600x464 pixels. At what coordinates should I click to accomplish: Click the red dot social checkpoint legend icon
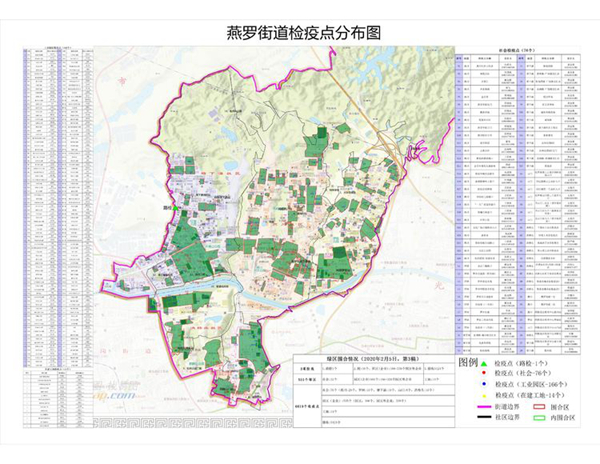click(484, 373)
